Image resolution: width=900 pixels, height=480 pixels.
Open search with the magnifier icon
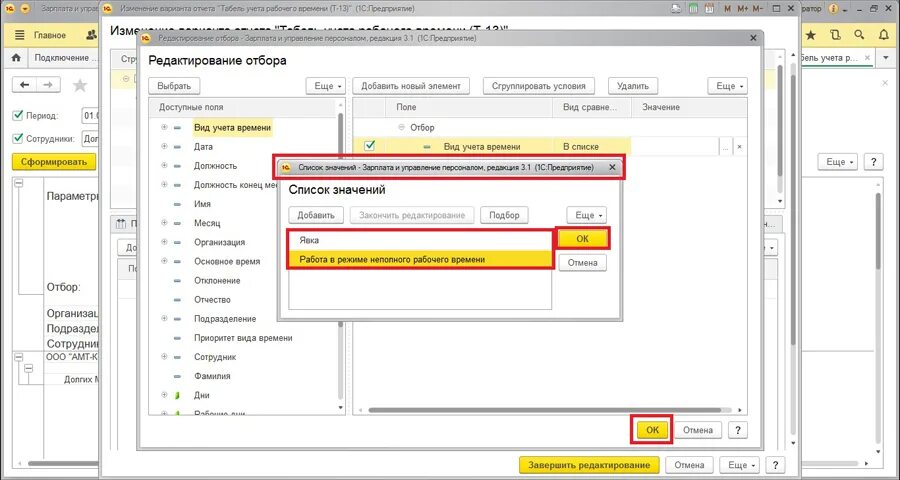(859, 35)
